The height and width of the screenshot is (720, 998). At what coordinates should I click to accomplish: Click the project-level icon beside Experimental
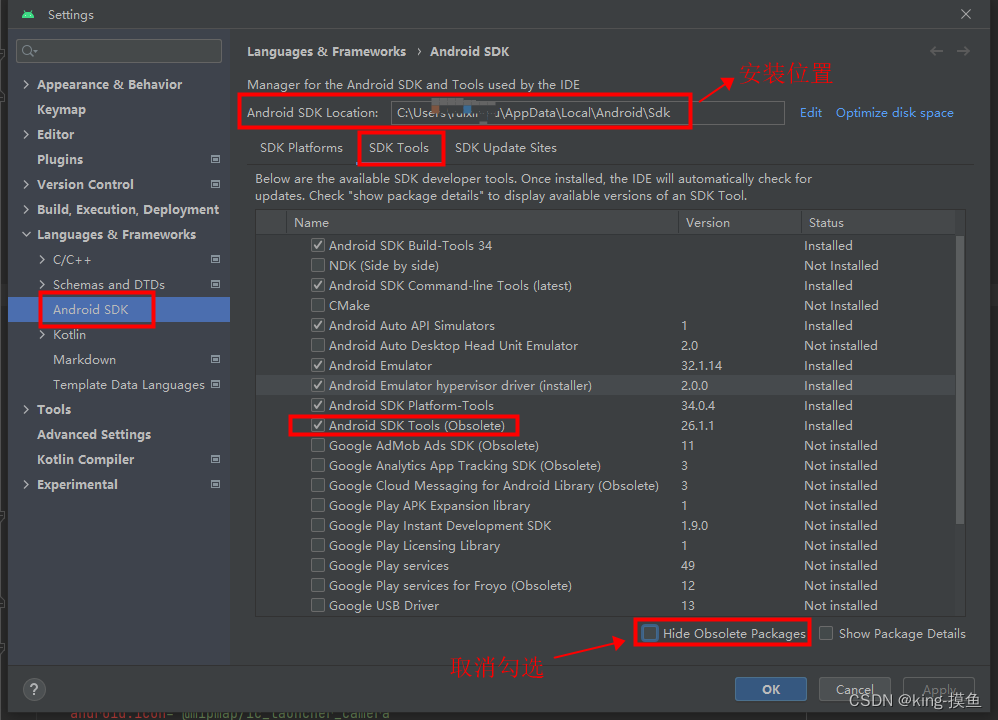coord(216,484)
